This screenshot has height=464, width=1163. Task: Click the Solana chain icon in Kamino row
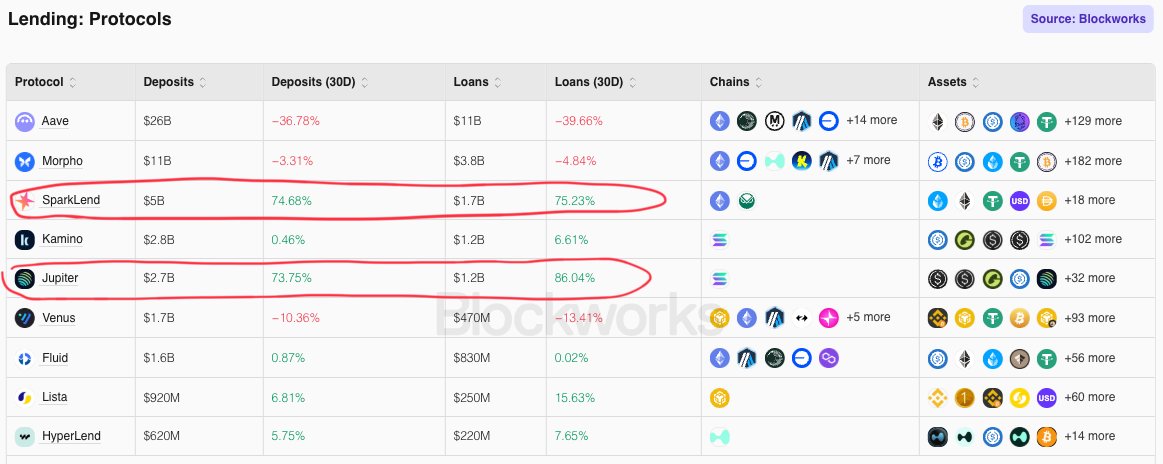pyautogui.click(x=719, y=239)
